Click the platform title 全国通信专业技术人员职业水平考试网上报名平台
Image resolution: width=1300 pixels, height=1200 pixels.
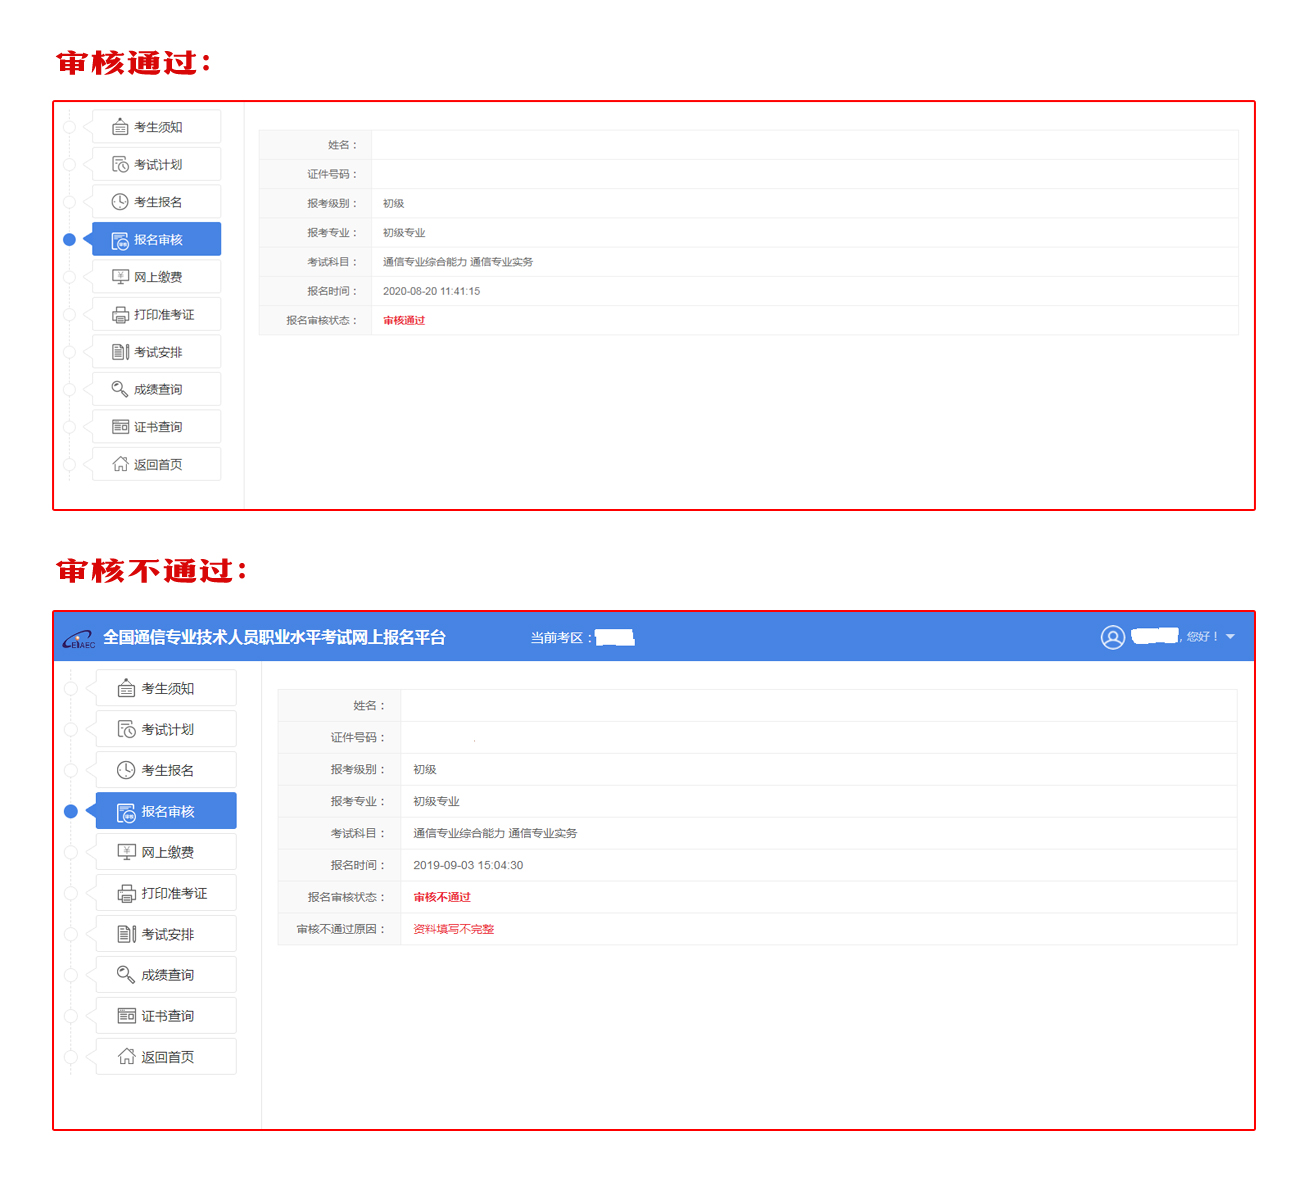[274, 637]
